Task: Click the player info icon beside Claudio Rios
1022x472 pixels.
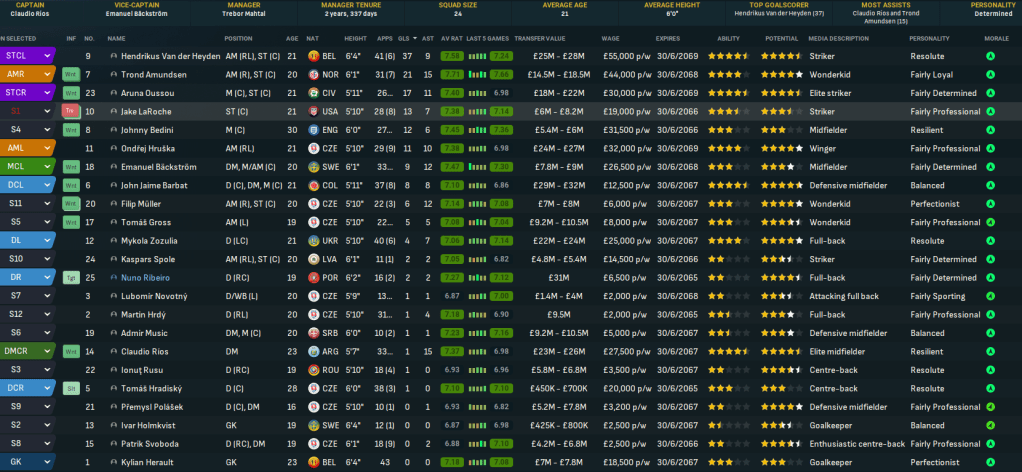Action: tap(113, 351)
